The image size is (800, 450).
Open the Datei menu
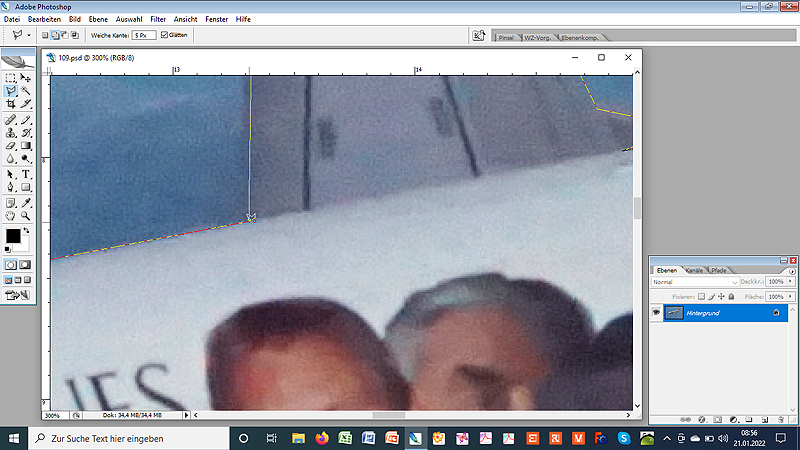(x=12, y=19)
